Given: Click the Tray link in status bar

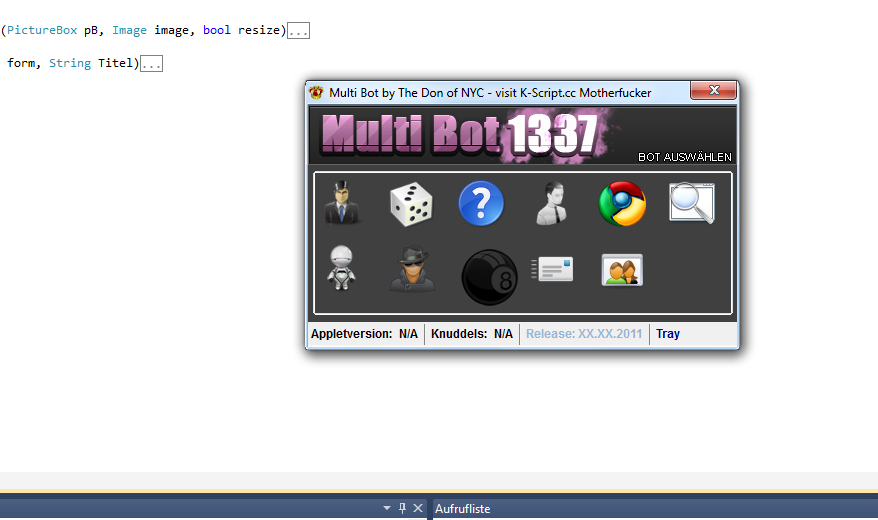Looking at the screenshot, I should [x=667, y=334].
